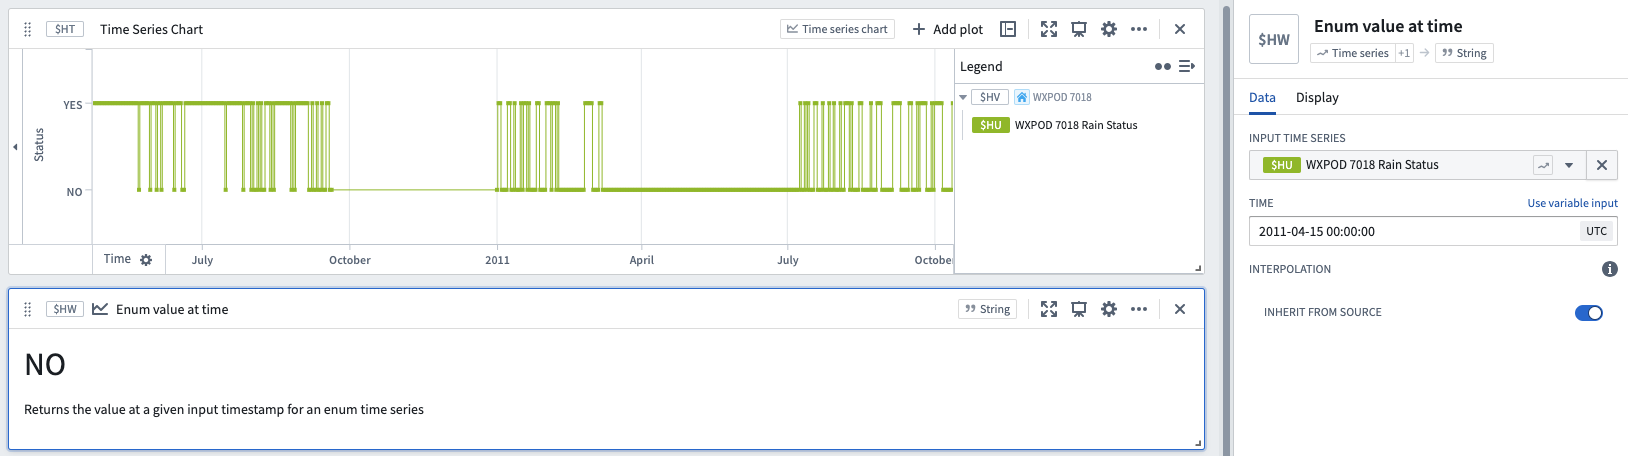This screenshot has width=1628, height=456.
Task: Click the NO result value
Action: pyautogui.click(x=45, y=365)
